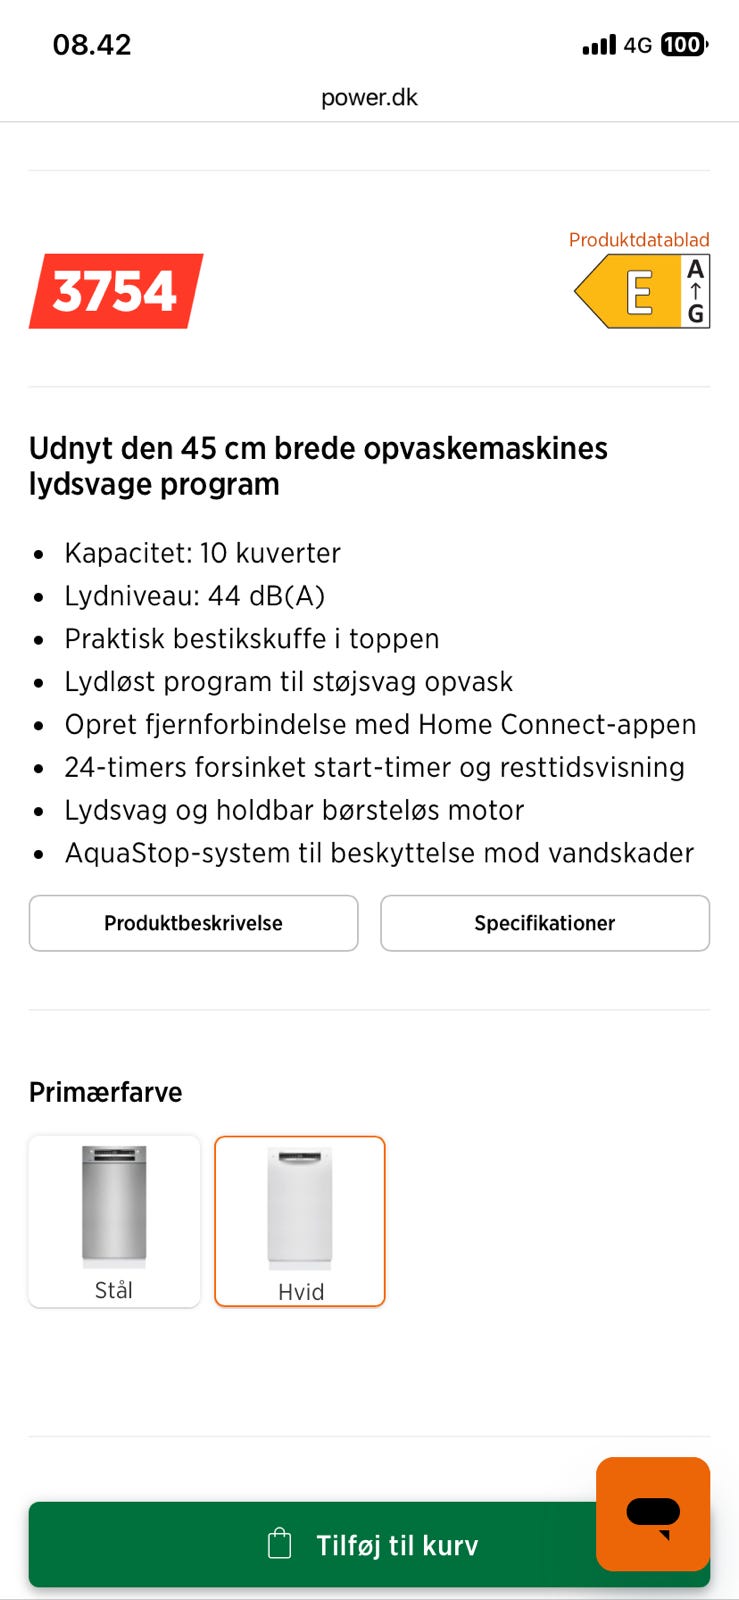Click the red 3754 price badge

115,291
